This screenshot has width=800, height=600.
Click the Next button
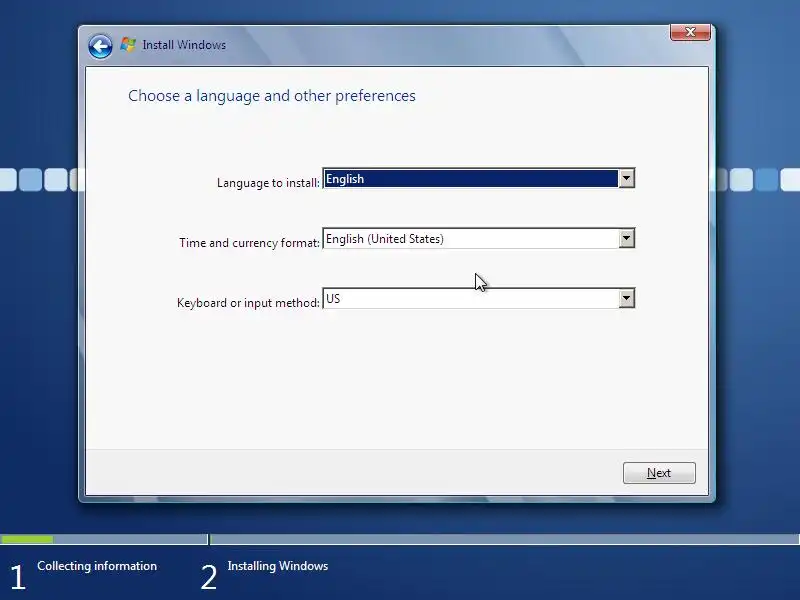click(x=659, y=473)
